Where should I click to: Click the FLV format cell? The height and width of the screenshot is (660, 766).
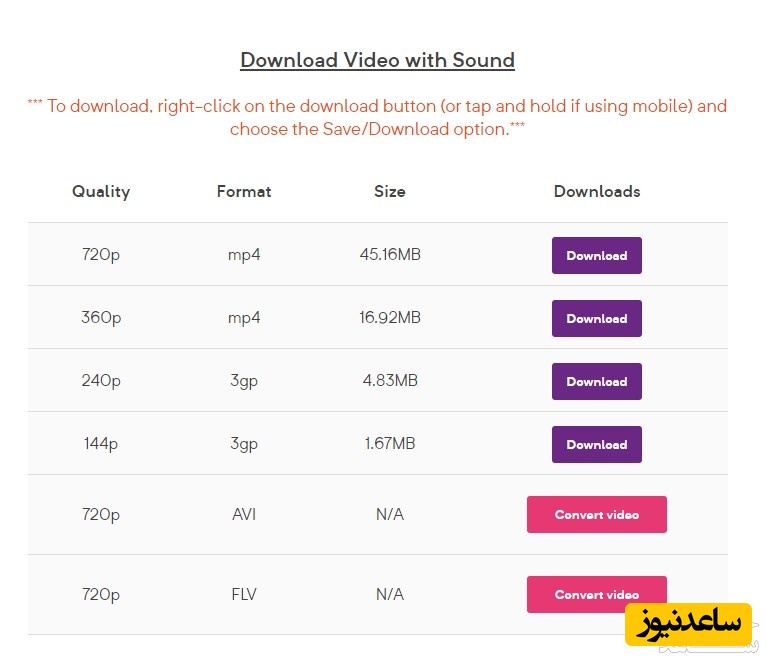tap(244, 594)
